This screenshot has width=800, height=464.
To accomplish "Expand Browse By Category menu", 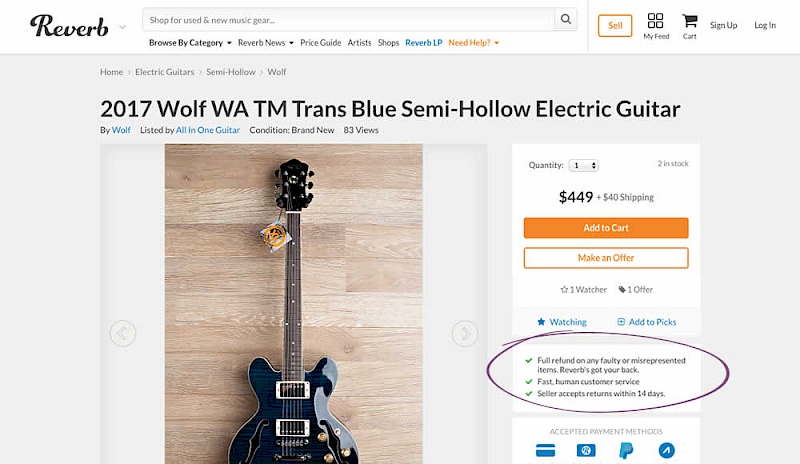I will click(190, 43).
